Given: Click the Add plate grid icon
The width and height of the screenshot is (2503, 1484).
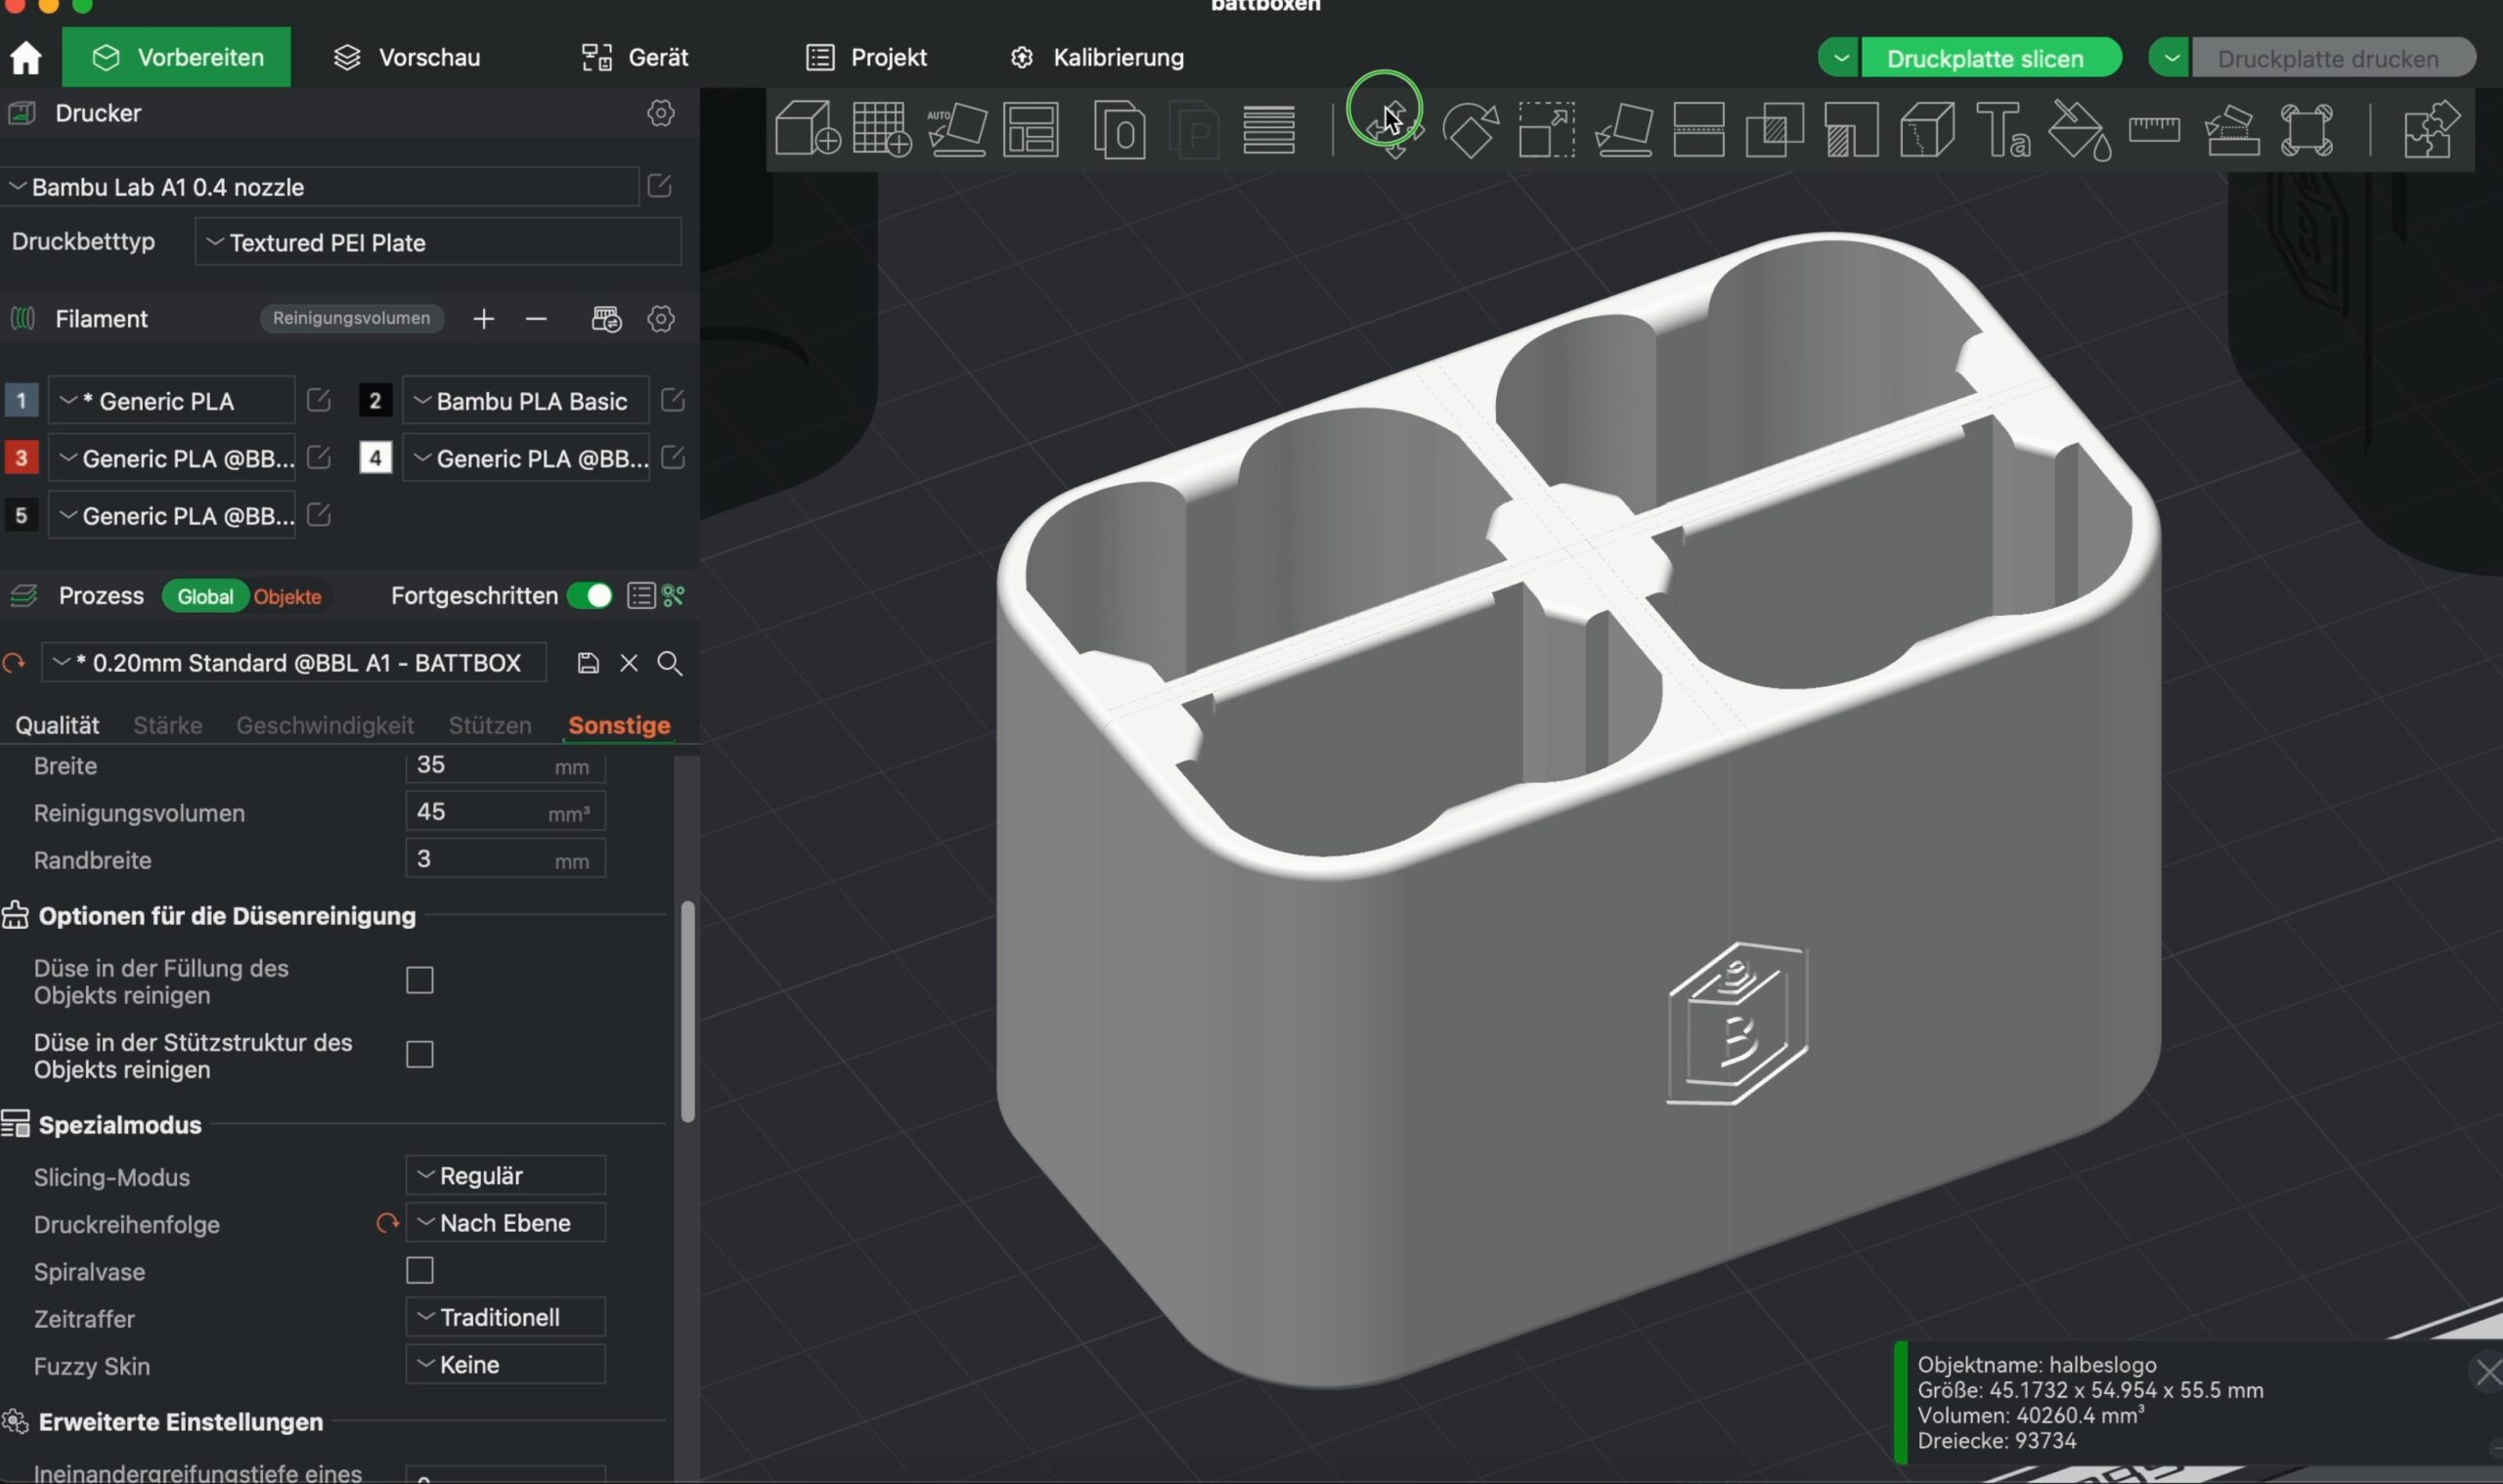Looking at the screenshot, I should 882,128.
